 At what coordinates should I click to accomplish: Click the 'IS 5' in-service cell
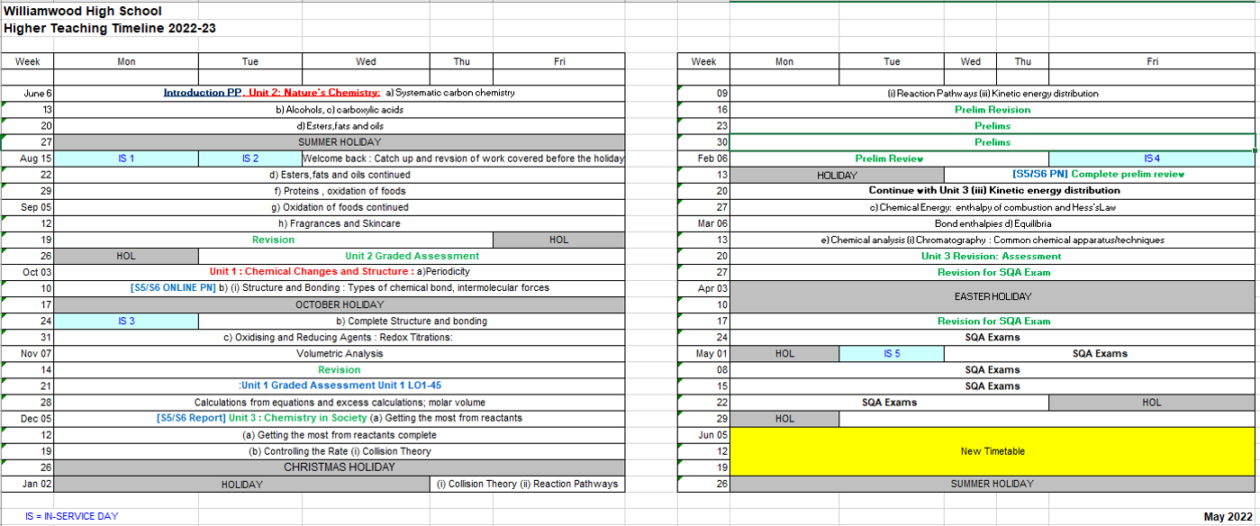pos(891,353)
